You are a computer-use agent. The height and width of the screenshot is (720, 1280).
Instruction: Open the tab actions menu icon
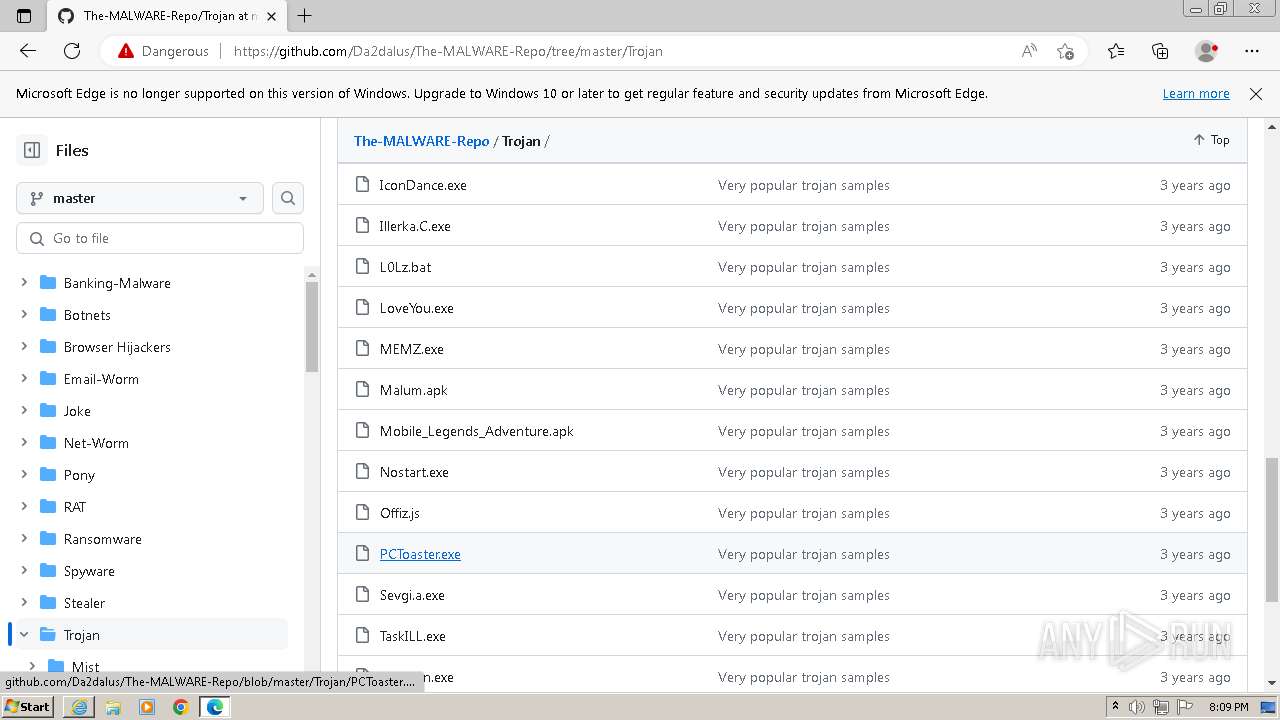(x=24, y=15)
